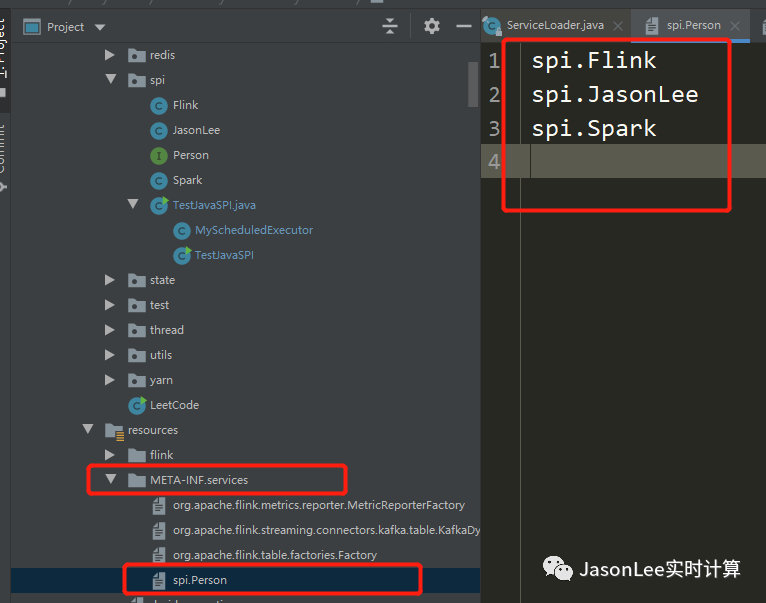
Task: Click the spi.Person file icon in tree
Action: tap(159, 580)
